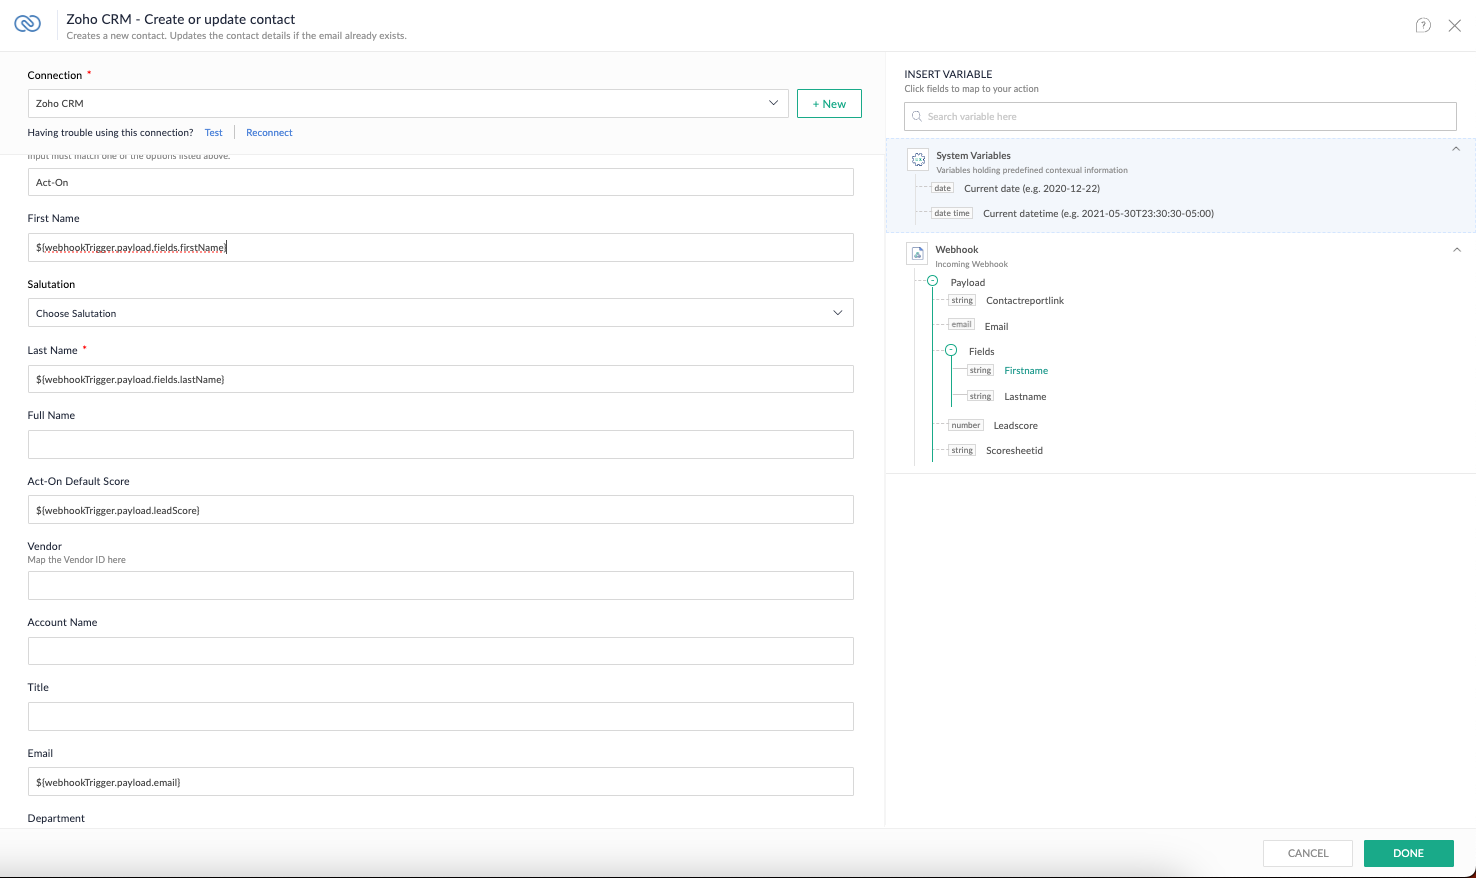The width and height of the screenshot is (1476, 878).
Task: Click the Act-On Default Score field
Action: click(441, 510)
